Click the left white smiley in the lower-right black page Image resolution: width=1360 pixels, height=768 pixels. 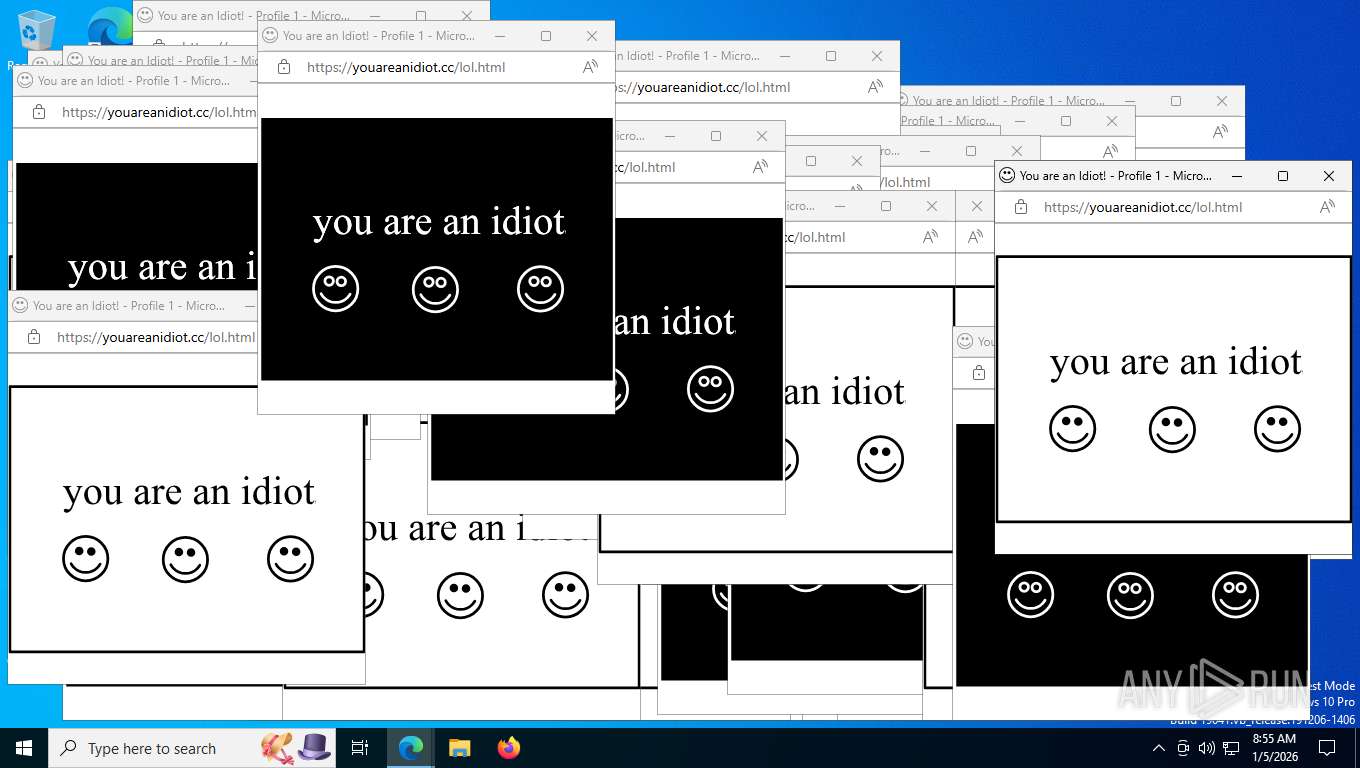(x=1031, y=594)
